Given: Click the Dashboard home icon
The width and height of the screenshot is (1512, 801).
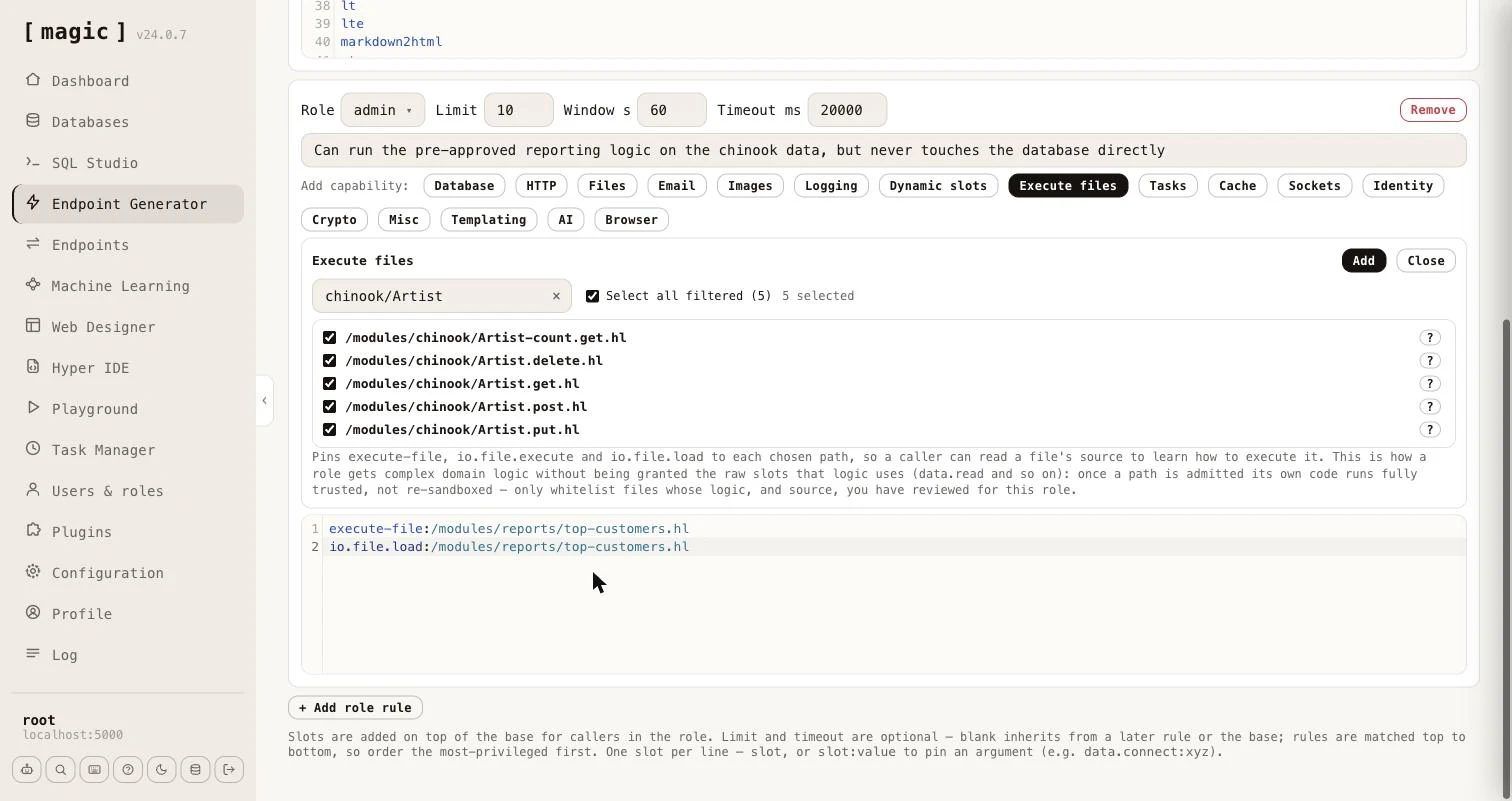Looking at the screenshot, I should coord(33,80).
